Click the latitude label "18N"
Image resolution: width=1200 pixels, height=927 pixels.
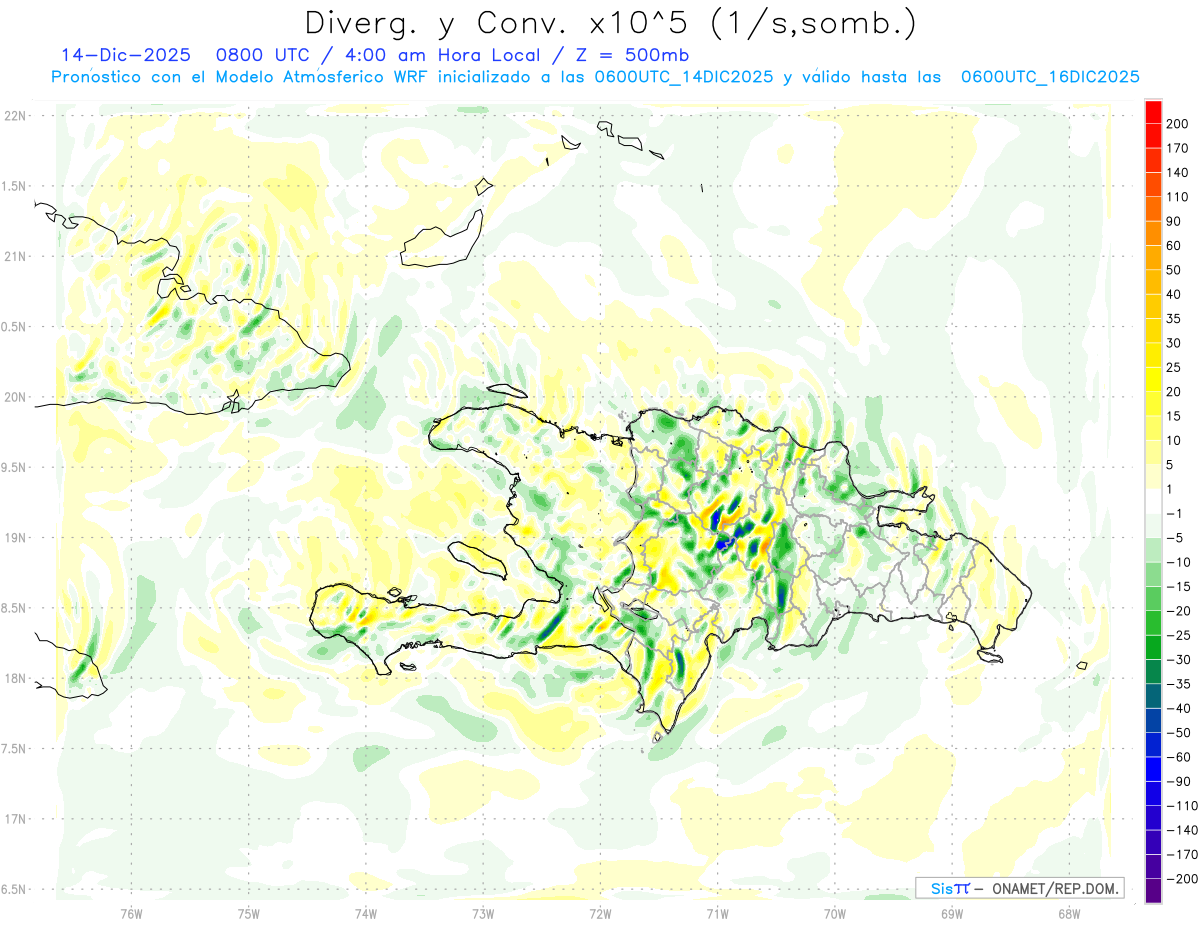click(x=16, y=678)
